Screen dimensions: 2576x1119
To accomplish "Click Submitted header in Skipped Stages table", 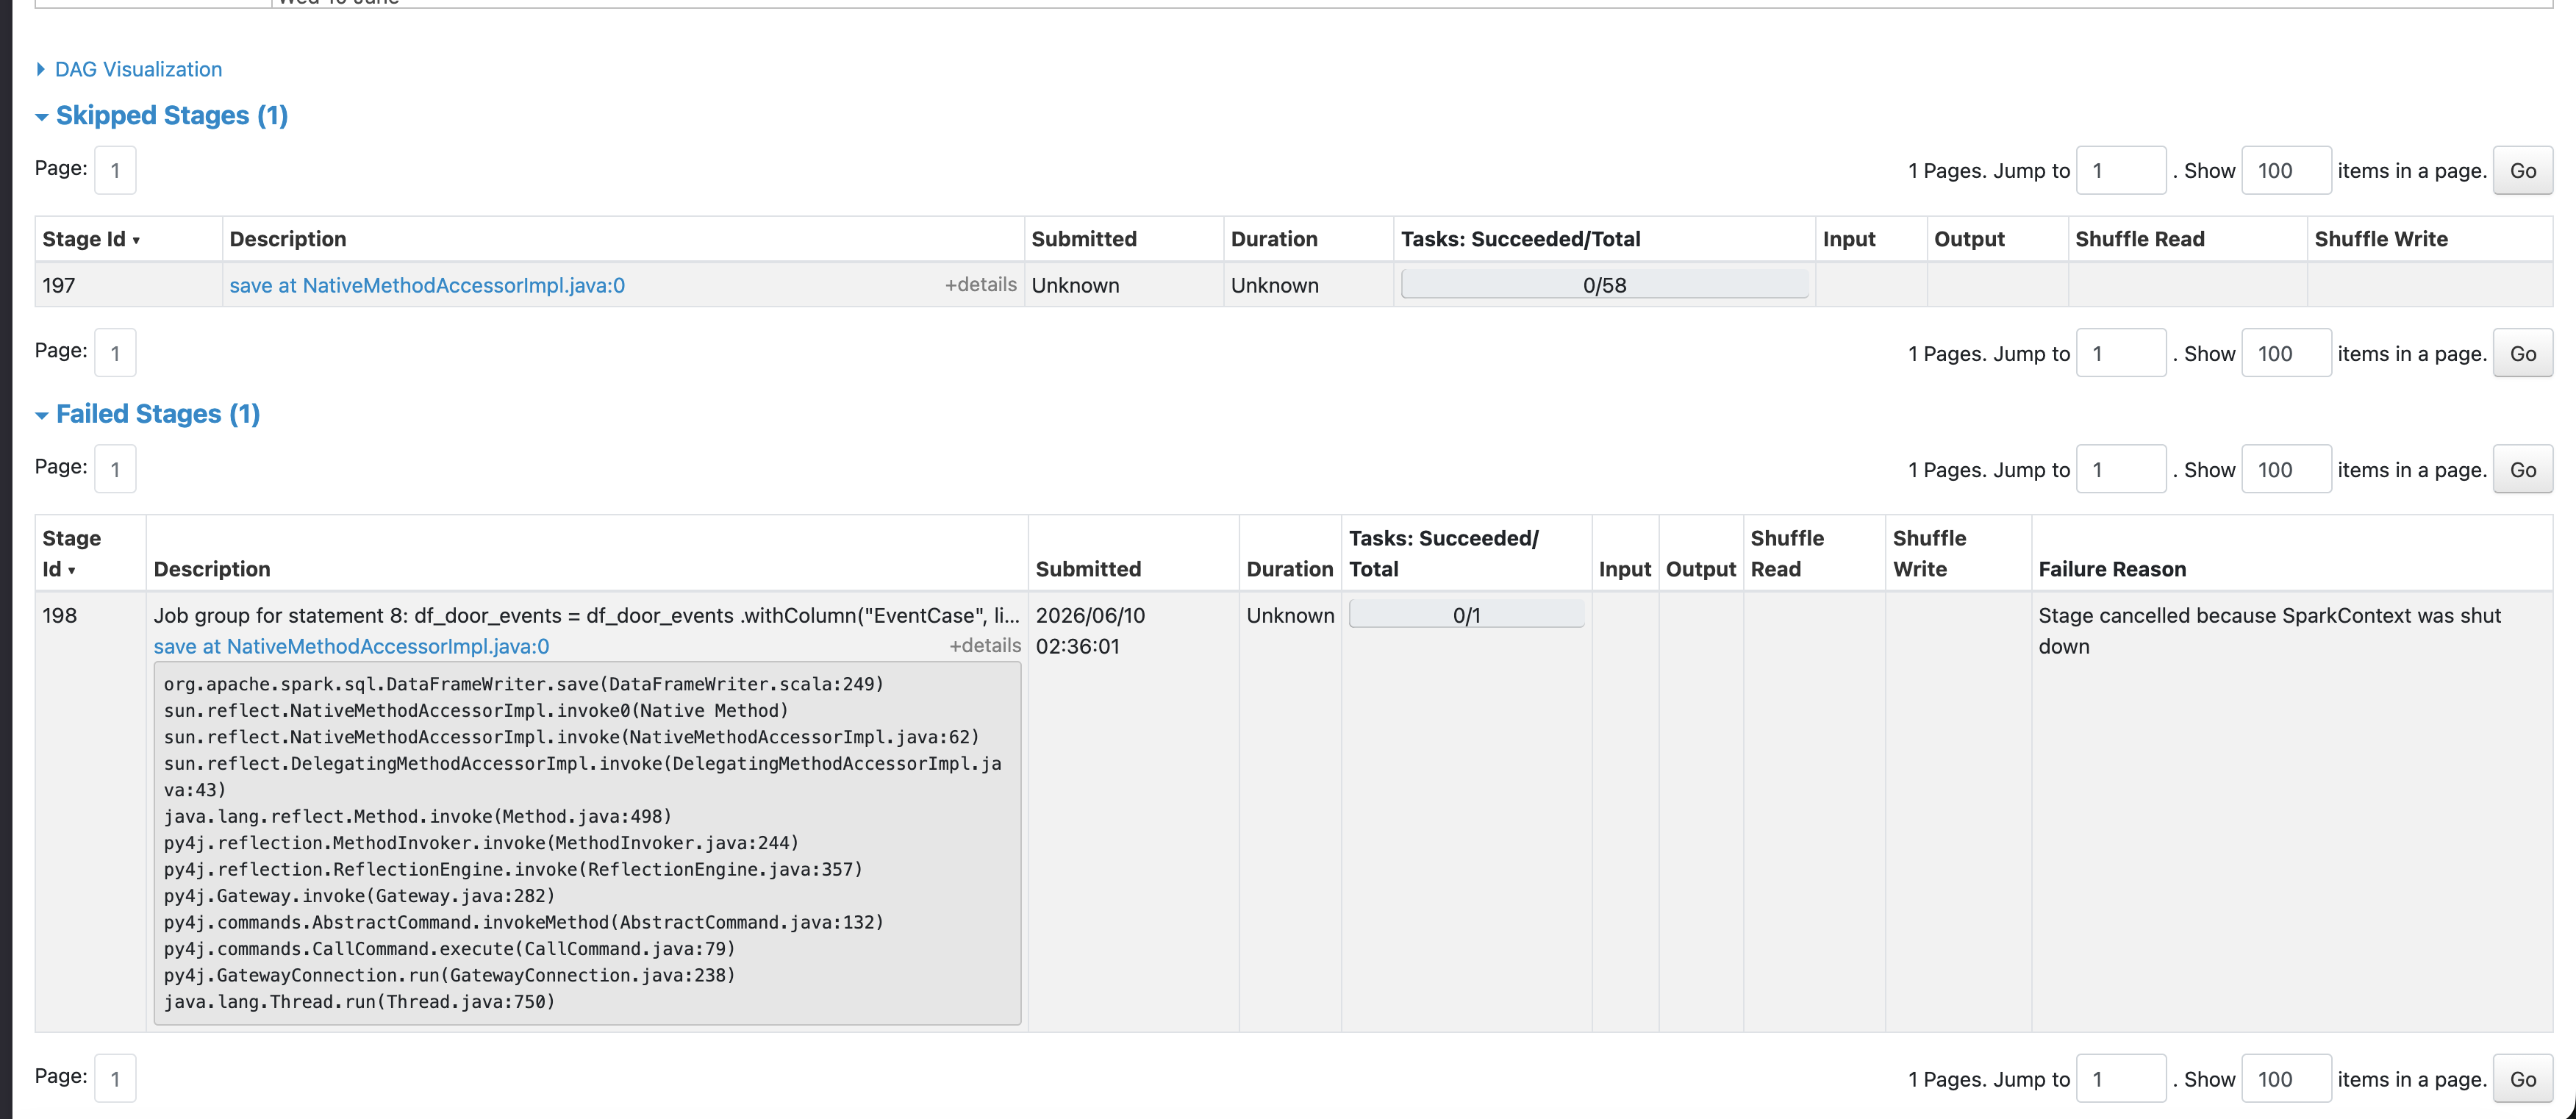I will tap(1084, 239).
